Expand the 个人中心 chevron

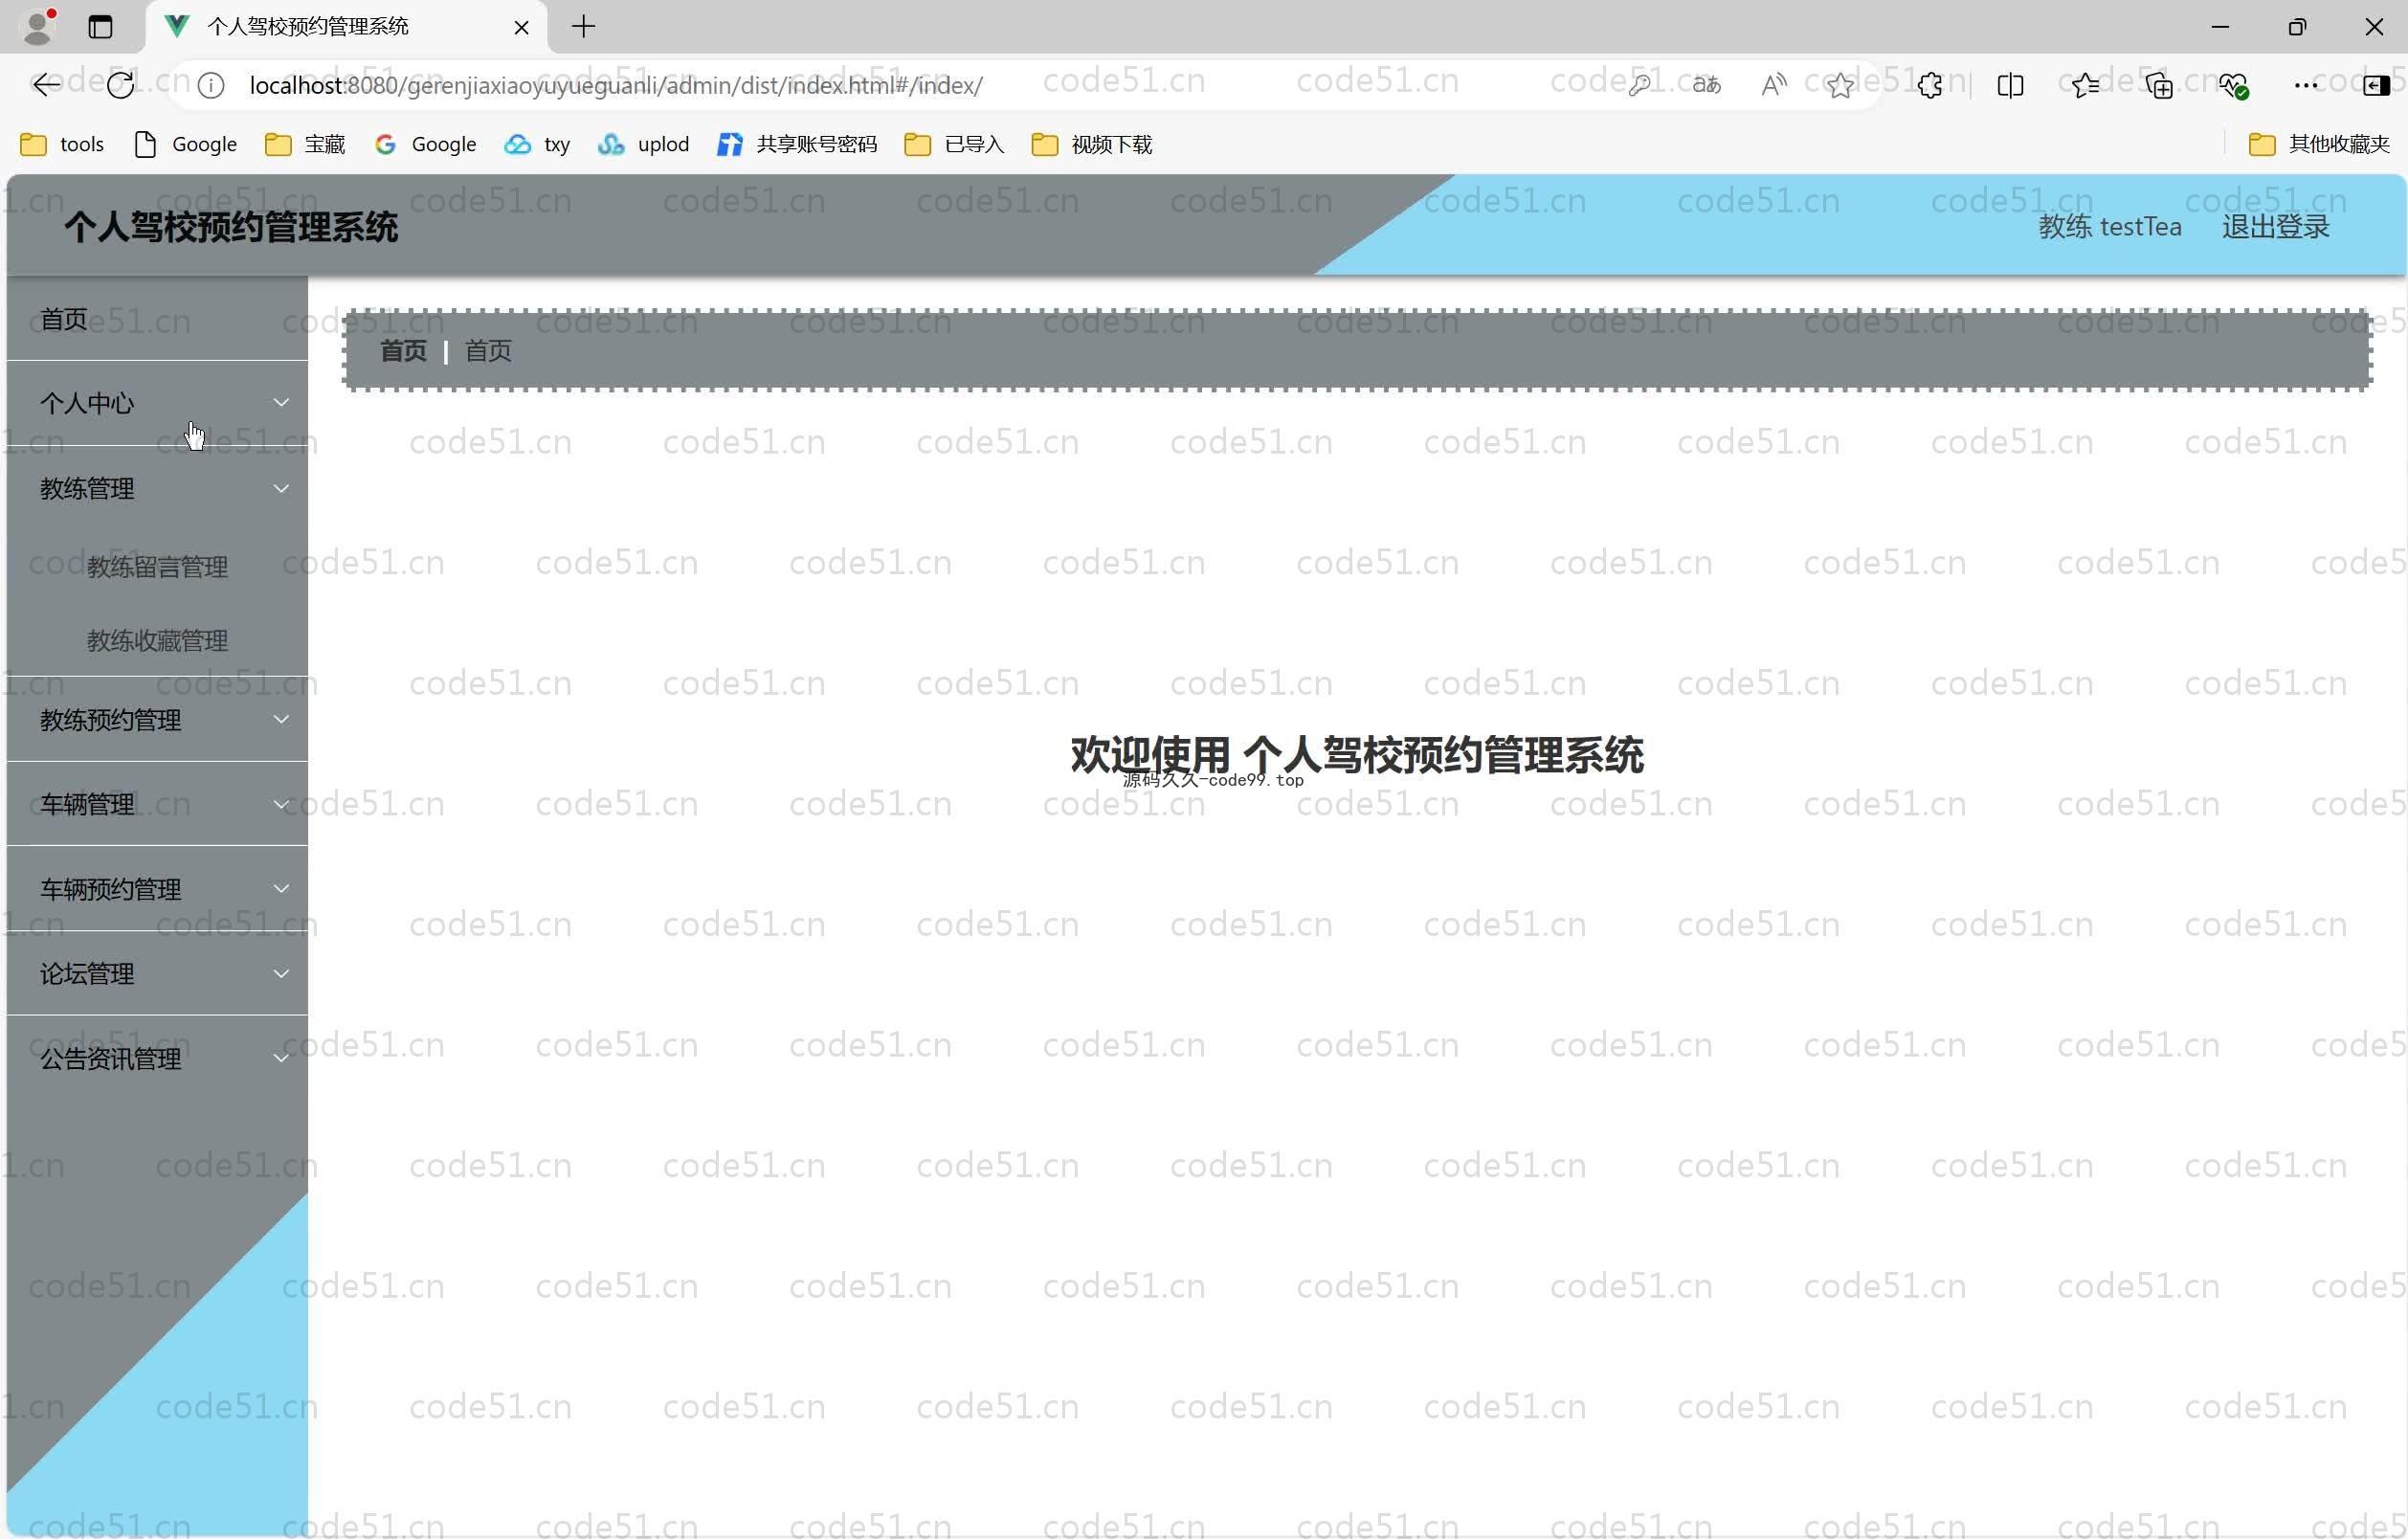coord(281,403)
